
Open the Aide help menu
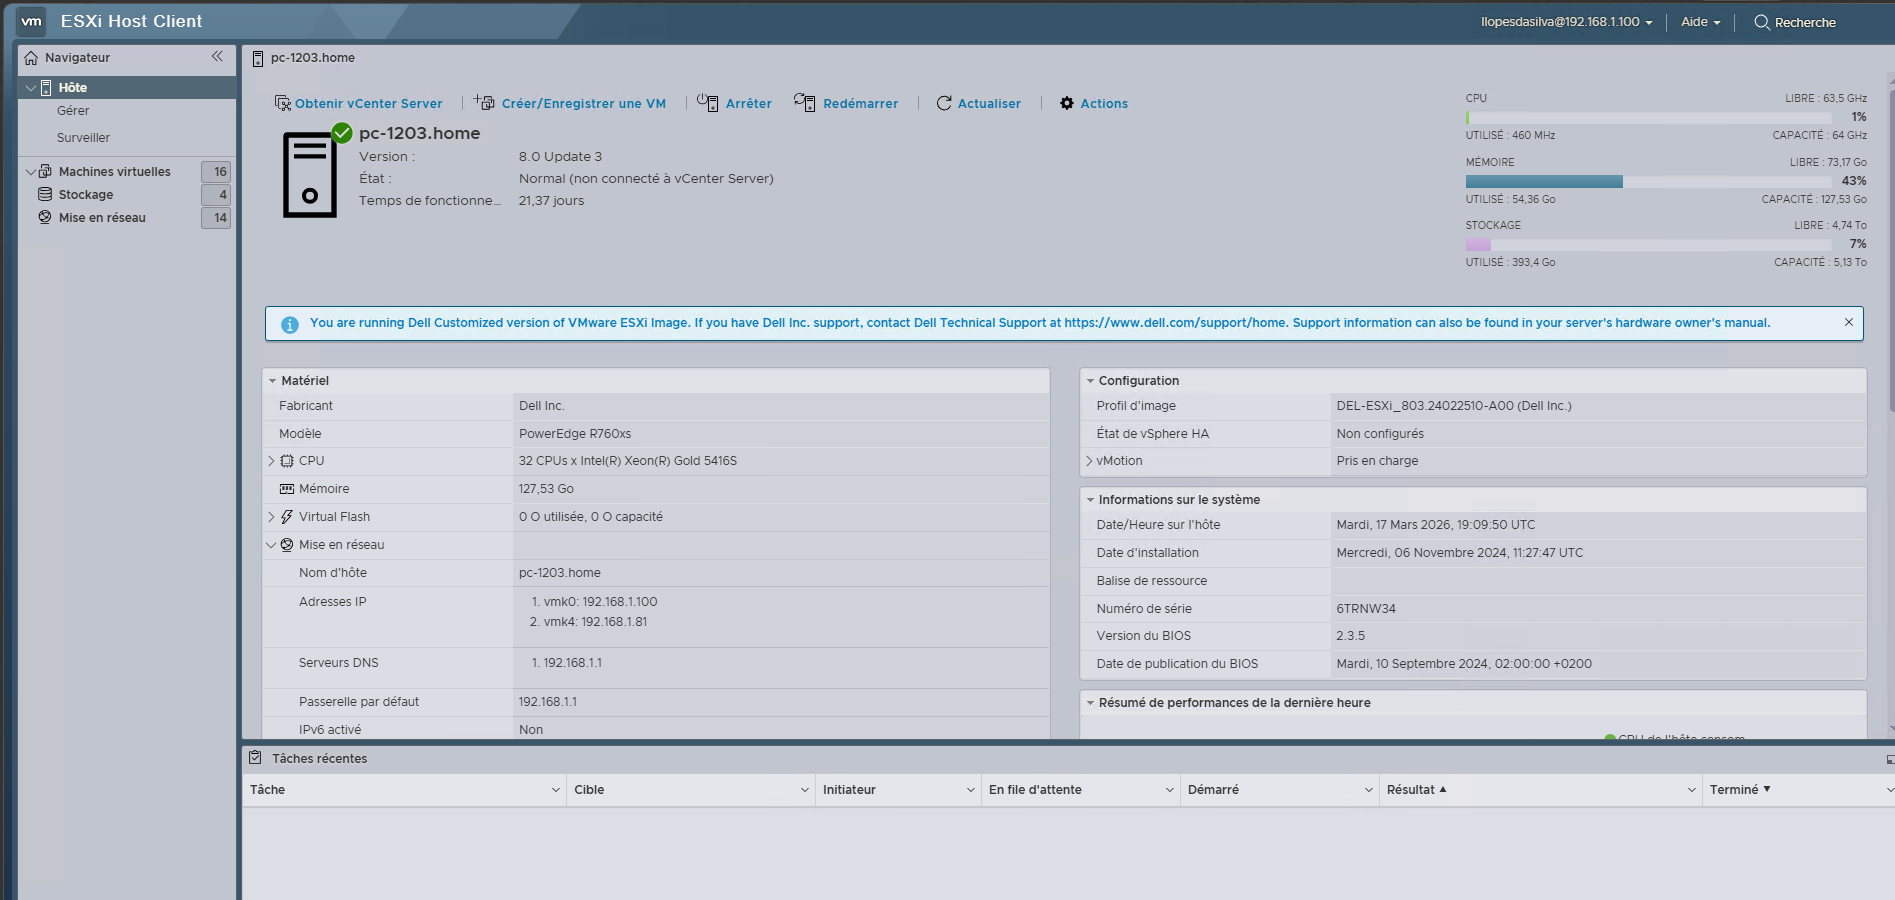tap(1700, 22)
